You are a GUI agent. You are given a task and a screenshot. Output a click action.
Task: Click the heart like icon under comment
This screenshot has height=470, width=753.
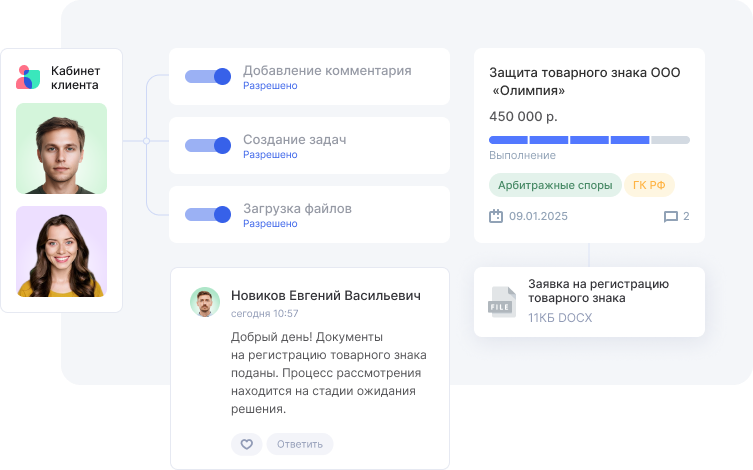click(x=246, y=444)
